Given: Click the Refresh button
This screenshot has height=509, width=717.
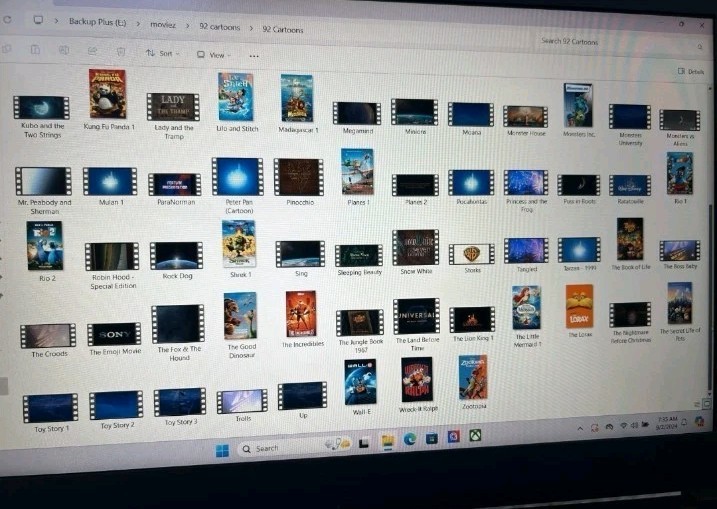Looking at the screenshot, I should click(x=7, y=19).
